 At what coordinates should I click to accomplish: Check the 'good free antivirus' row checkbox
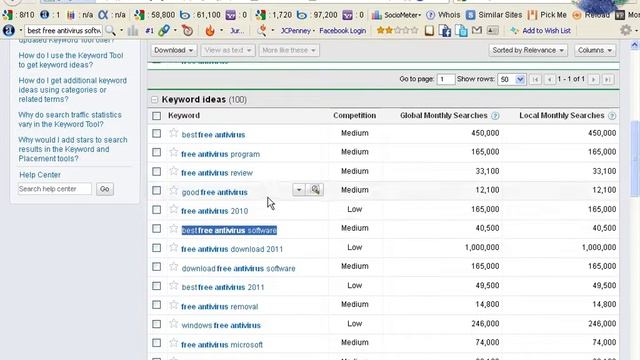pyautogui.click(x=156, y=191)
